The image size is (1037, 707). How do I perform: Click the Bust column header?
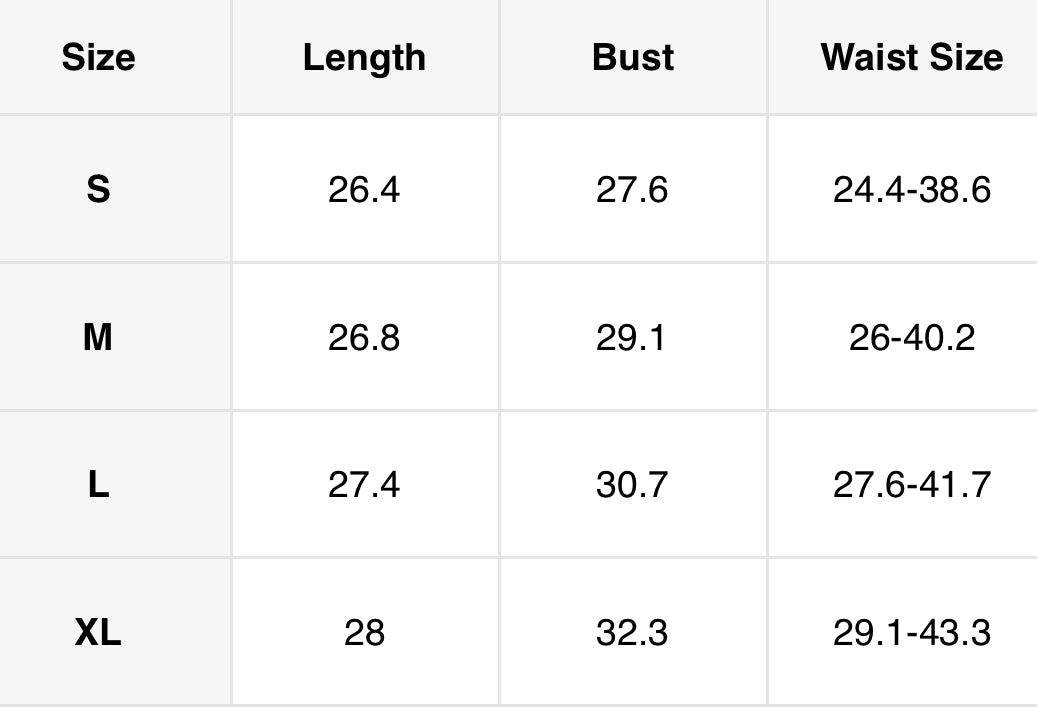(632, 58)
